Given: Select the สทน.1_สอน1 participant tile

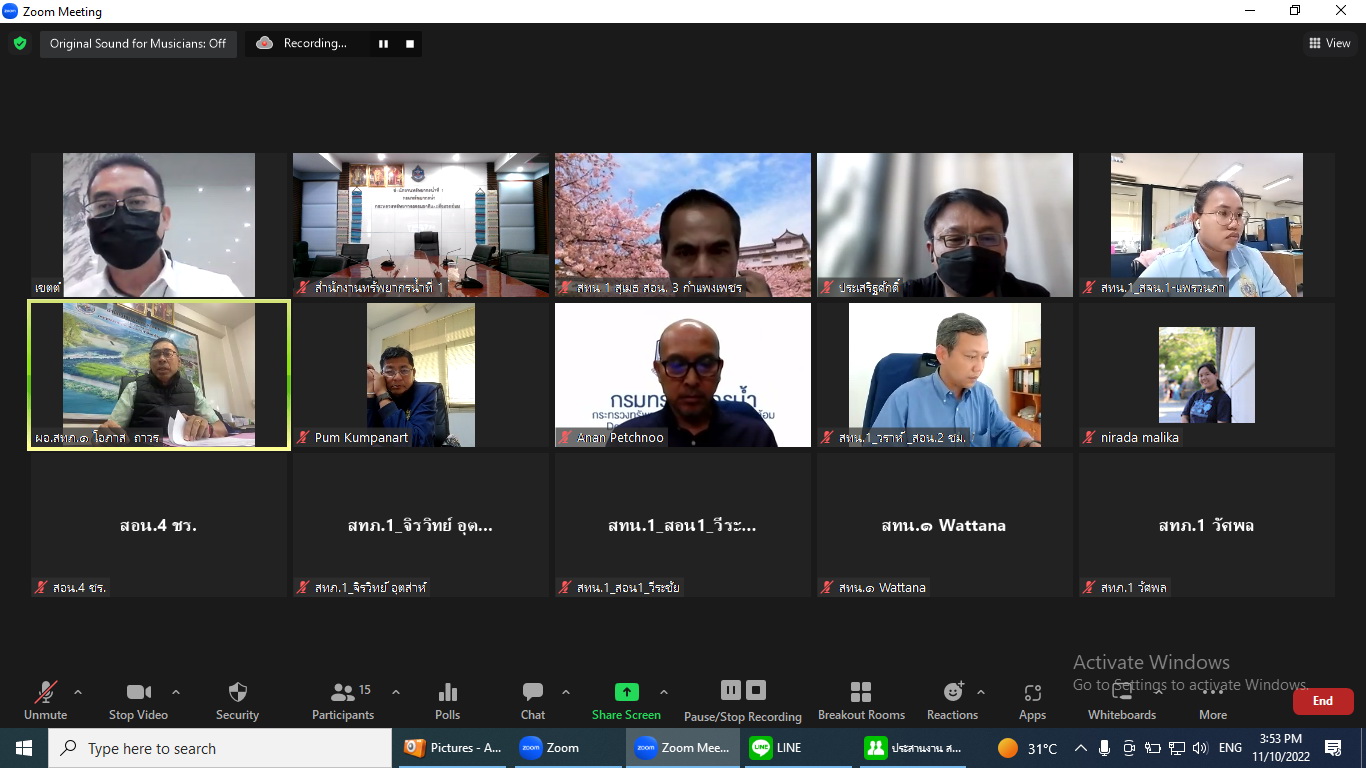Looking at the screenshot, I should [683, 525].
